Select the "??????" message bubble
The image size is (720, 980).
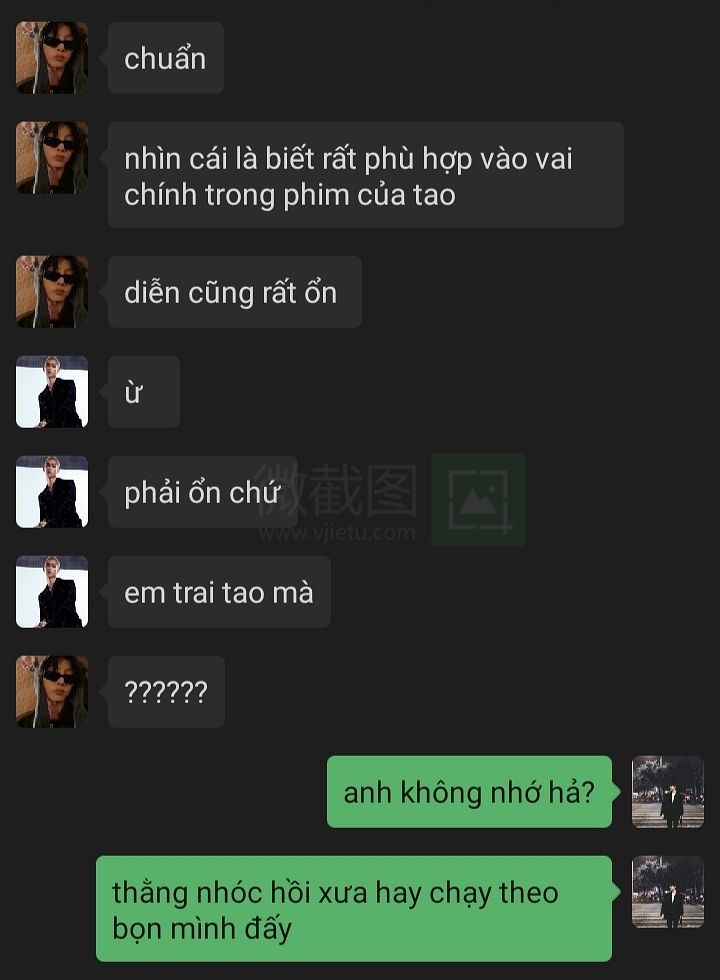166,691
